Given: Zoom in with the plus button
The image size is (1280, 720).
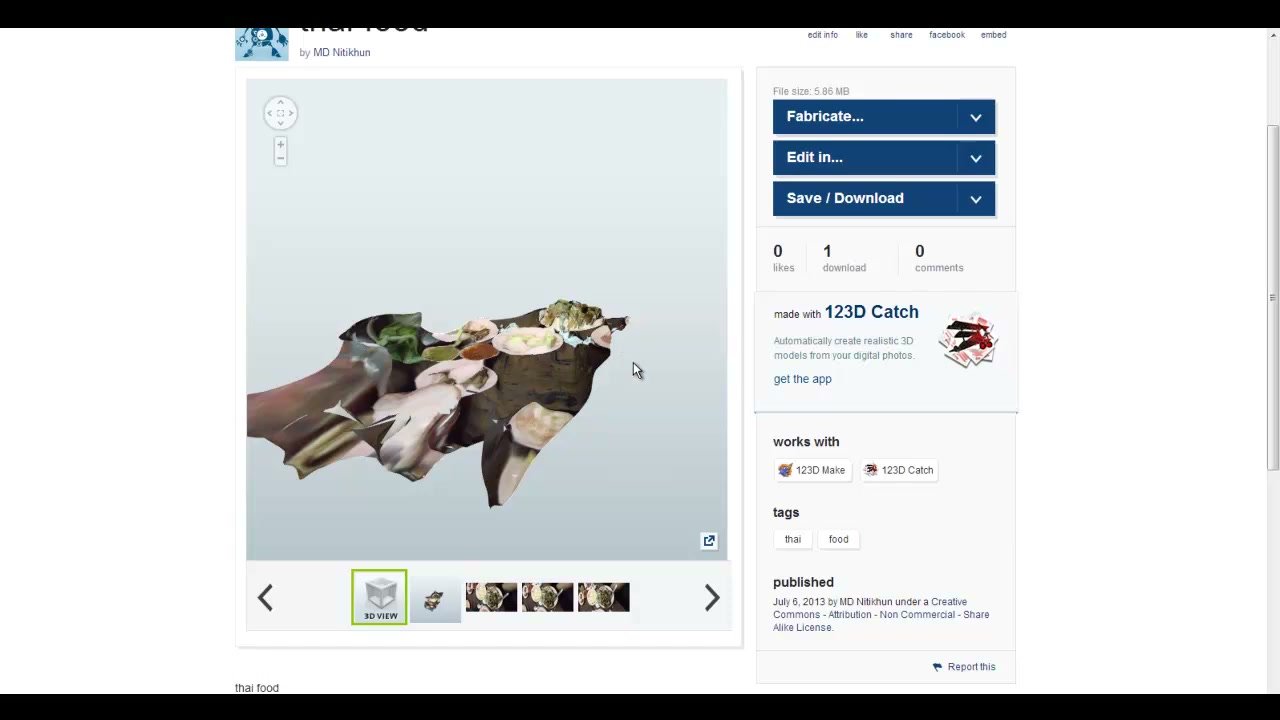Looking at the screenshot, I should [280, 145].
